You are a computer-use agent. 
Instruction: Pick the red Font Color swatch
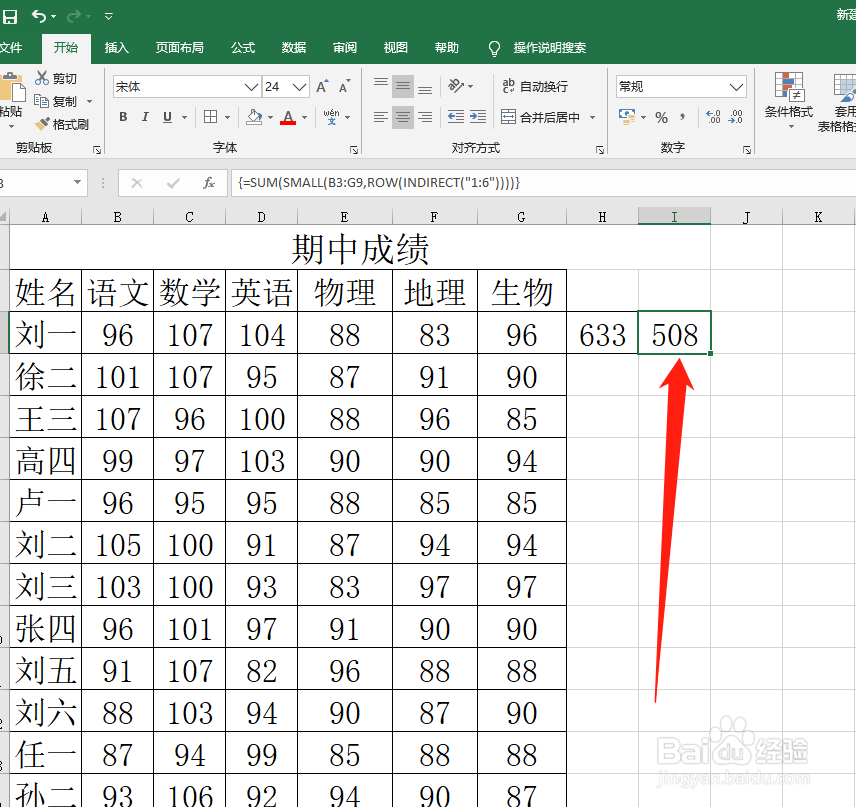click(x=288, y=118)
